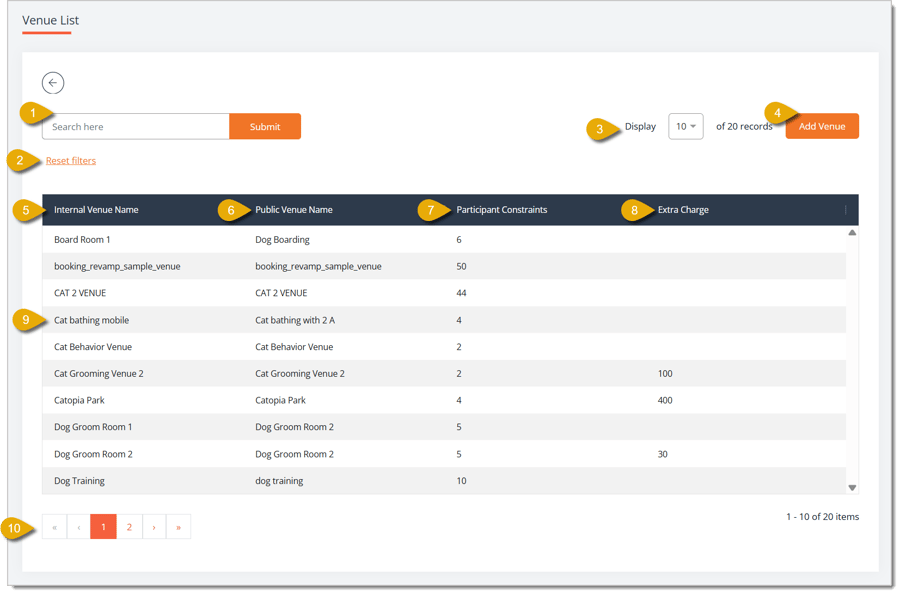Select CAT 2 VENUE public name cell

coord(282,294)
